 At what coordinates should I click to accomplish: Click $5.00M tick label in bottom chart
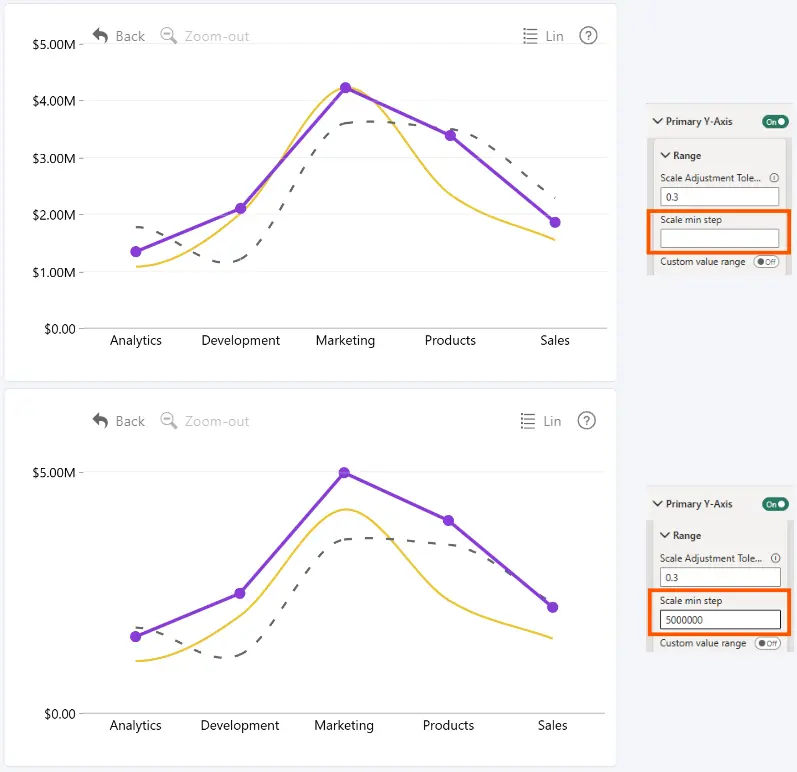[x=54, y=473]
